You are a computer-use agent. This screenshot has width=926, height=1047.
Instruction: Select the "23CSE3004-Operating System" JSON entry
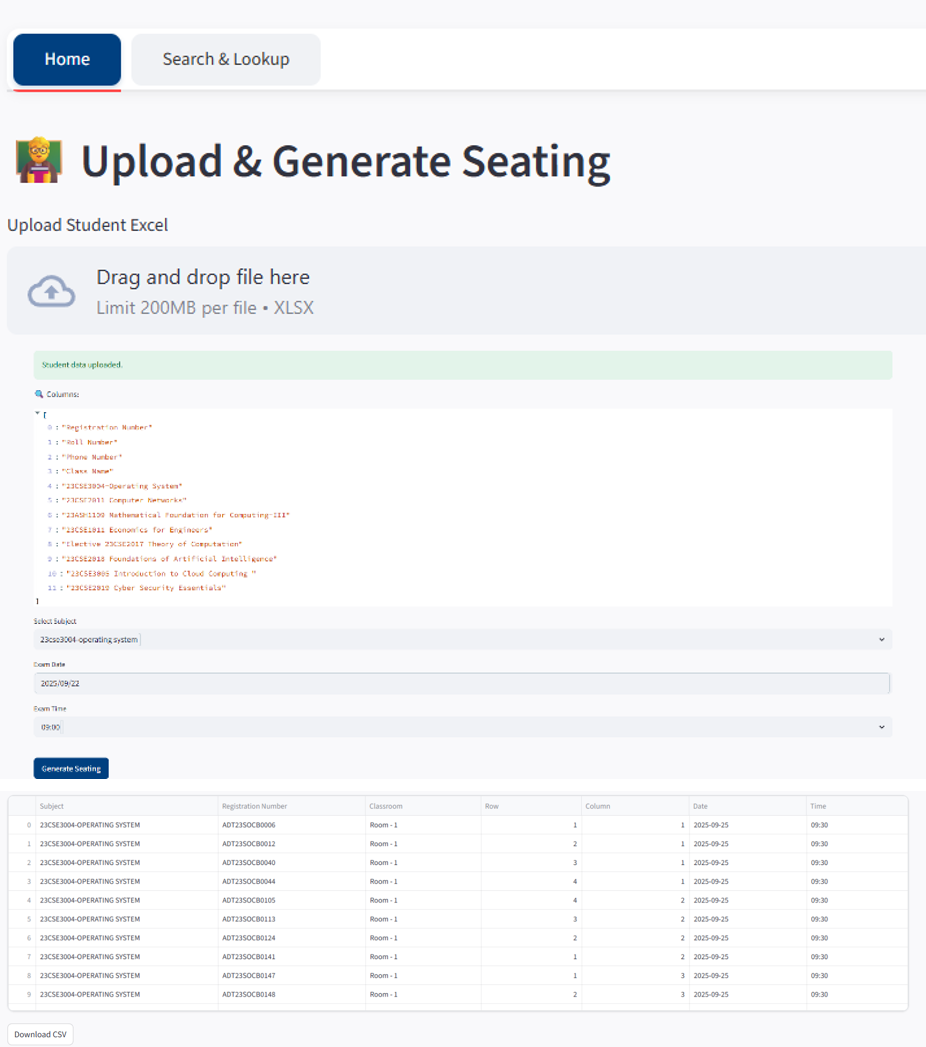click(122, 486)
